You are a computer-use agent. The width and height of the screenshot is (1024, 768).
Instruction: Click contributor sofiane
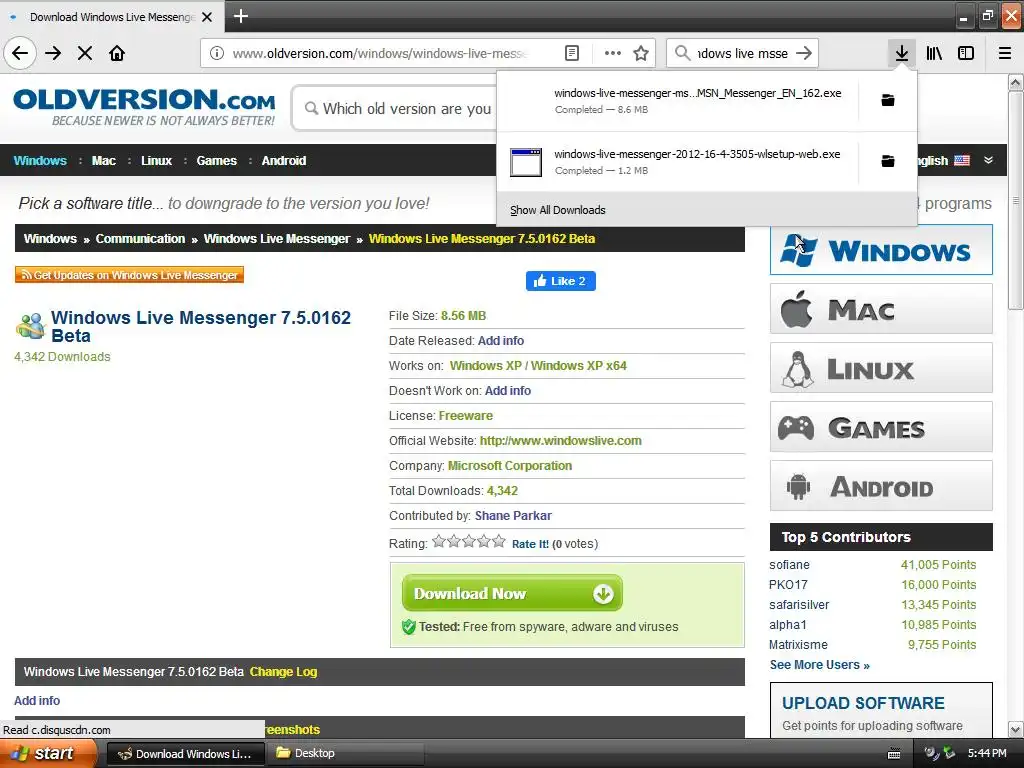point(789,565)
